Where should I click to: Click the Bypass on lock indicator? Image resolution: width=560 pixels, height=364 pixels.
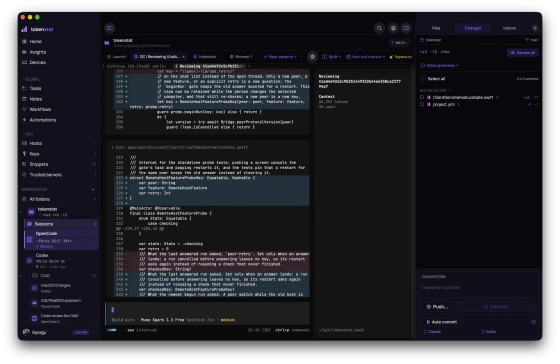(x=401, y=56)
